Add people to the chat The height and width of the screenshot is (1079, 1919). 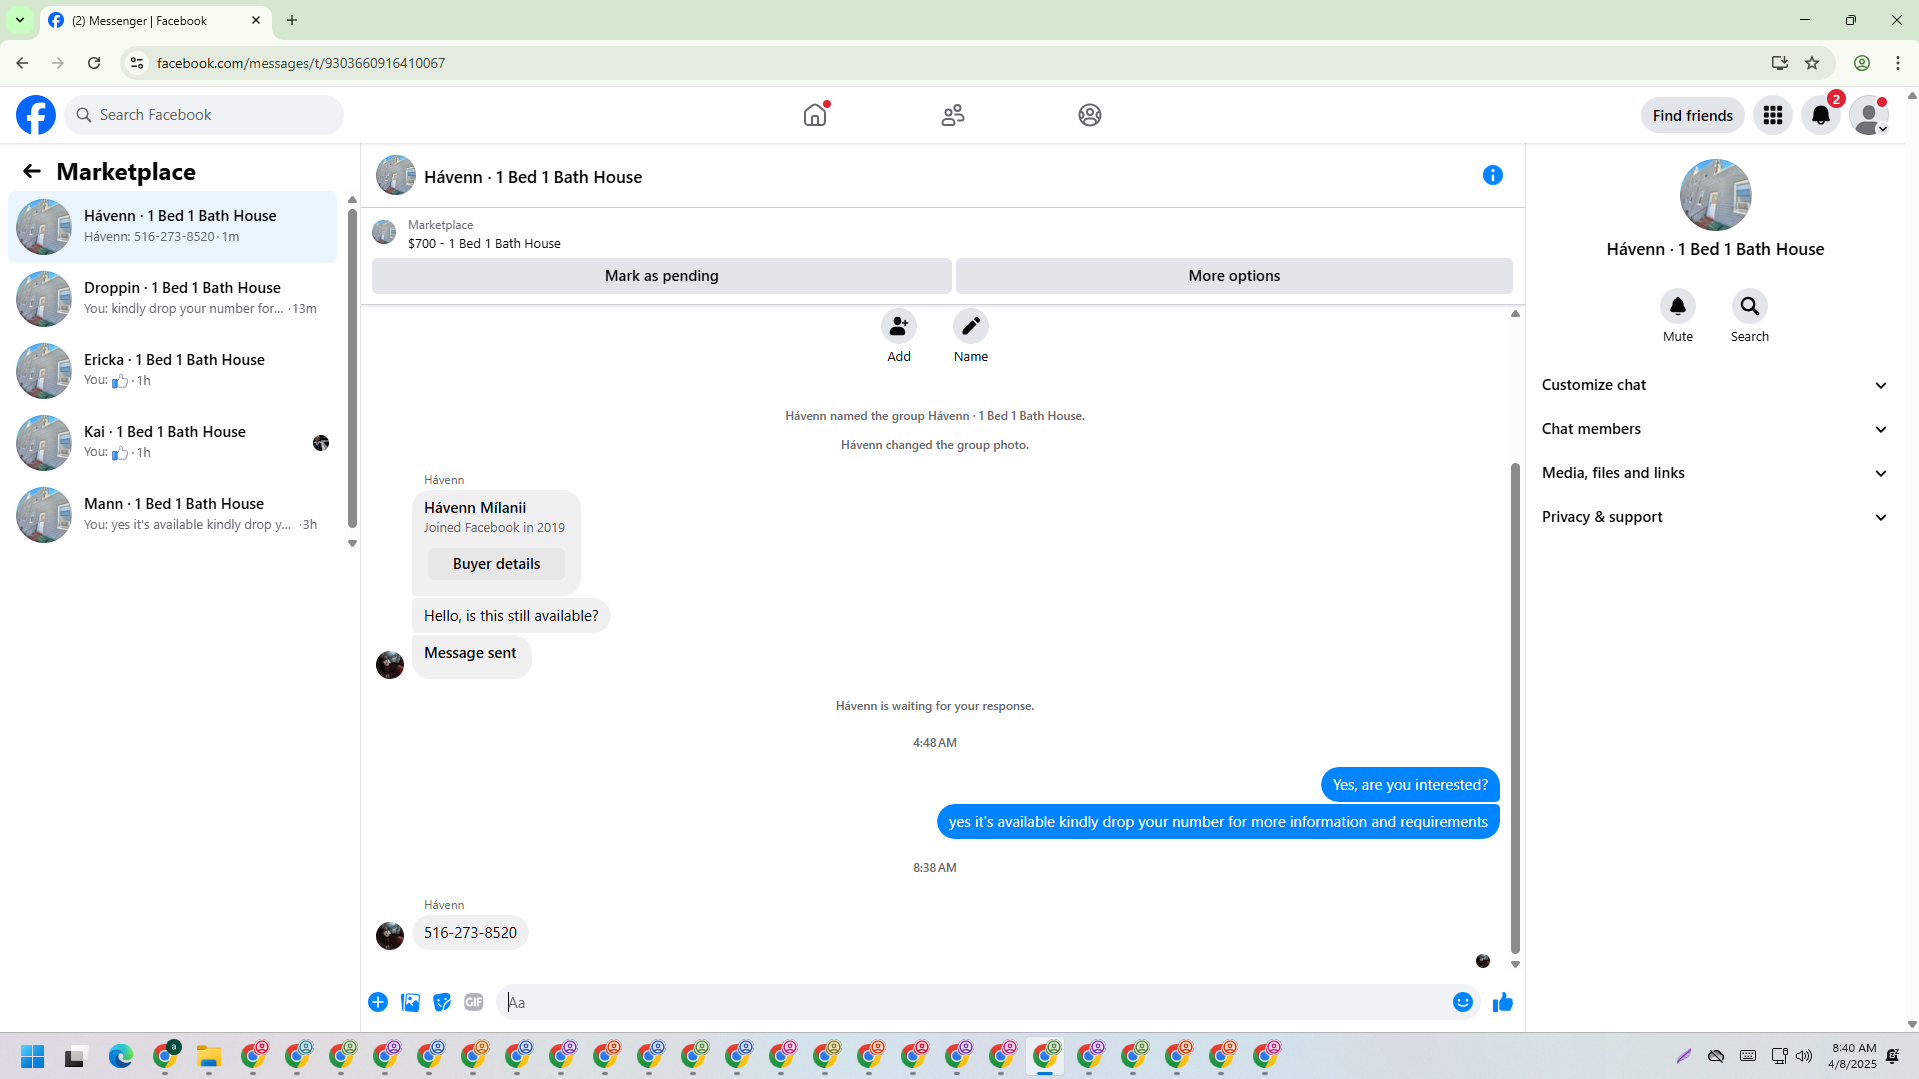coord(899,326)
